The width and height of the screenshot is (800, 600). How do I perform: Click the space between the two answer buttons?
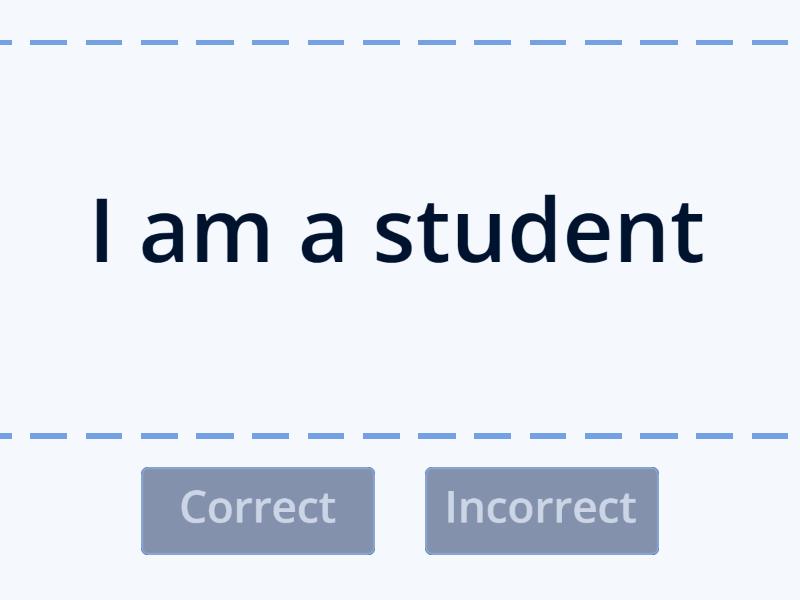[x=400, y=510]
